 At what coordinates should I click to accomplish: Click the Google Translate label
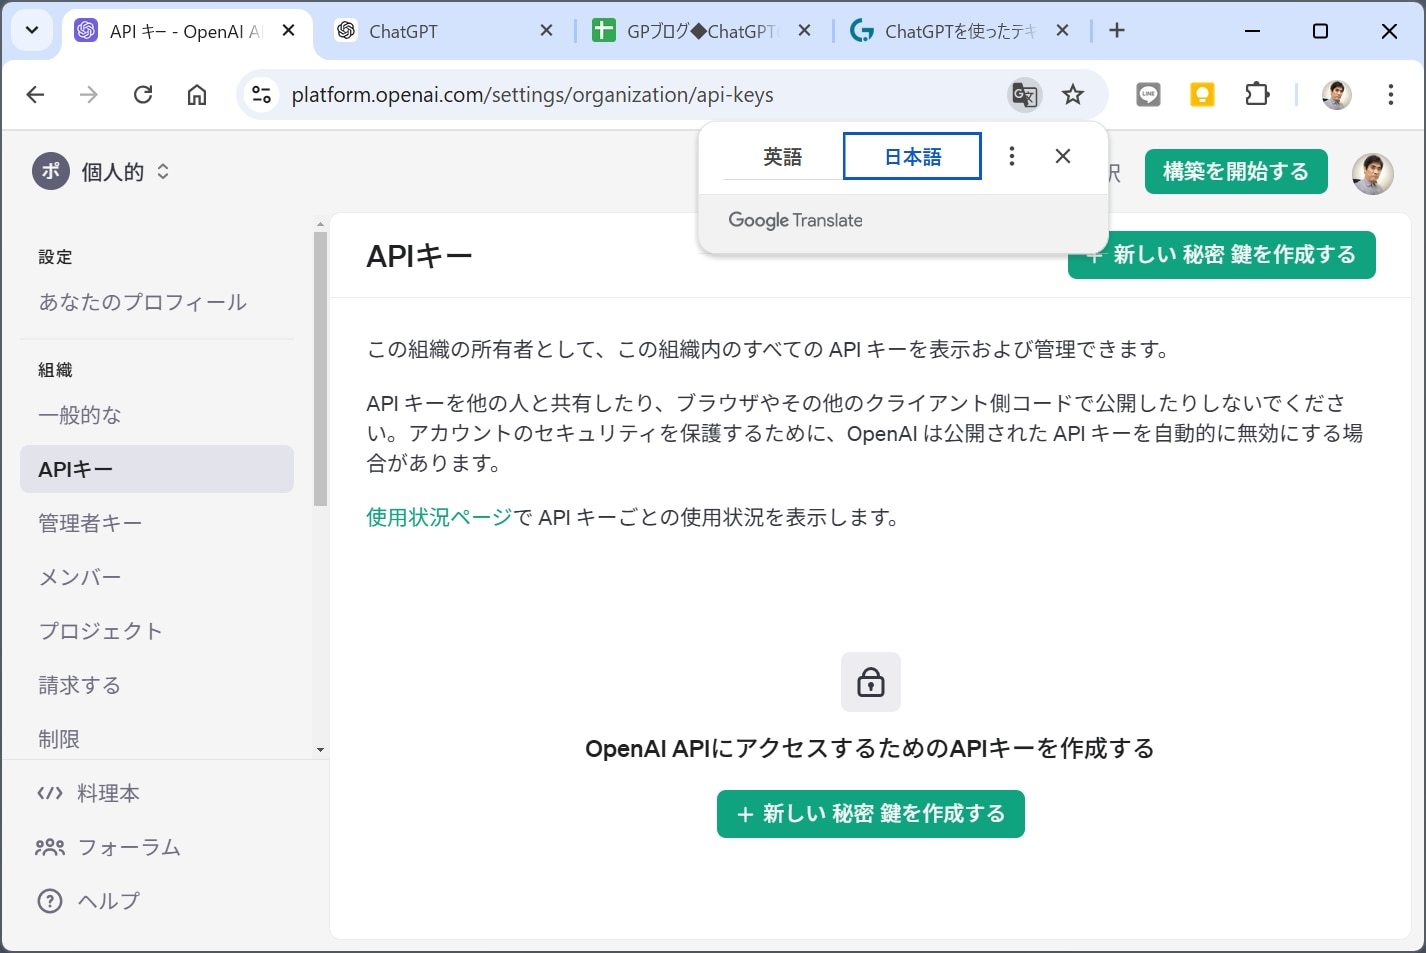(x=795, y=220)
